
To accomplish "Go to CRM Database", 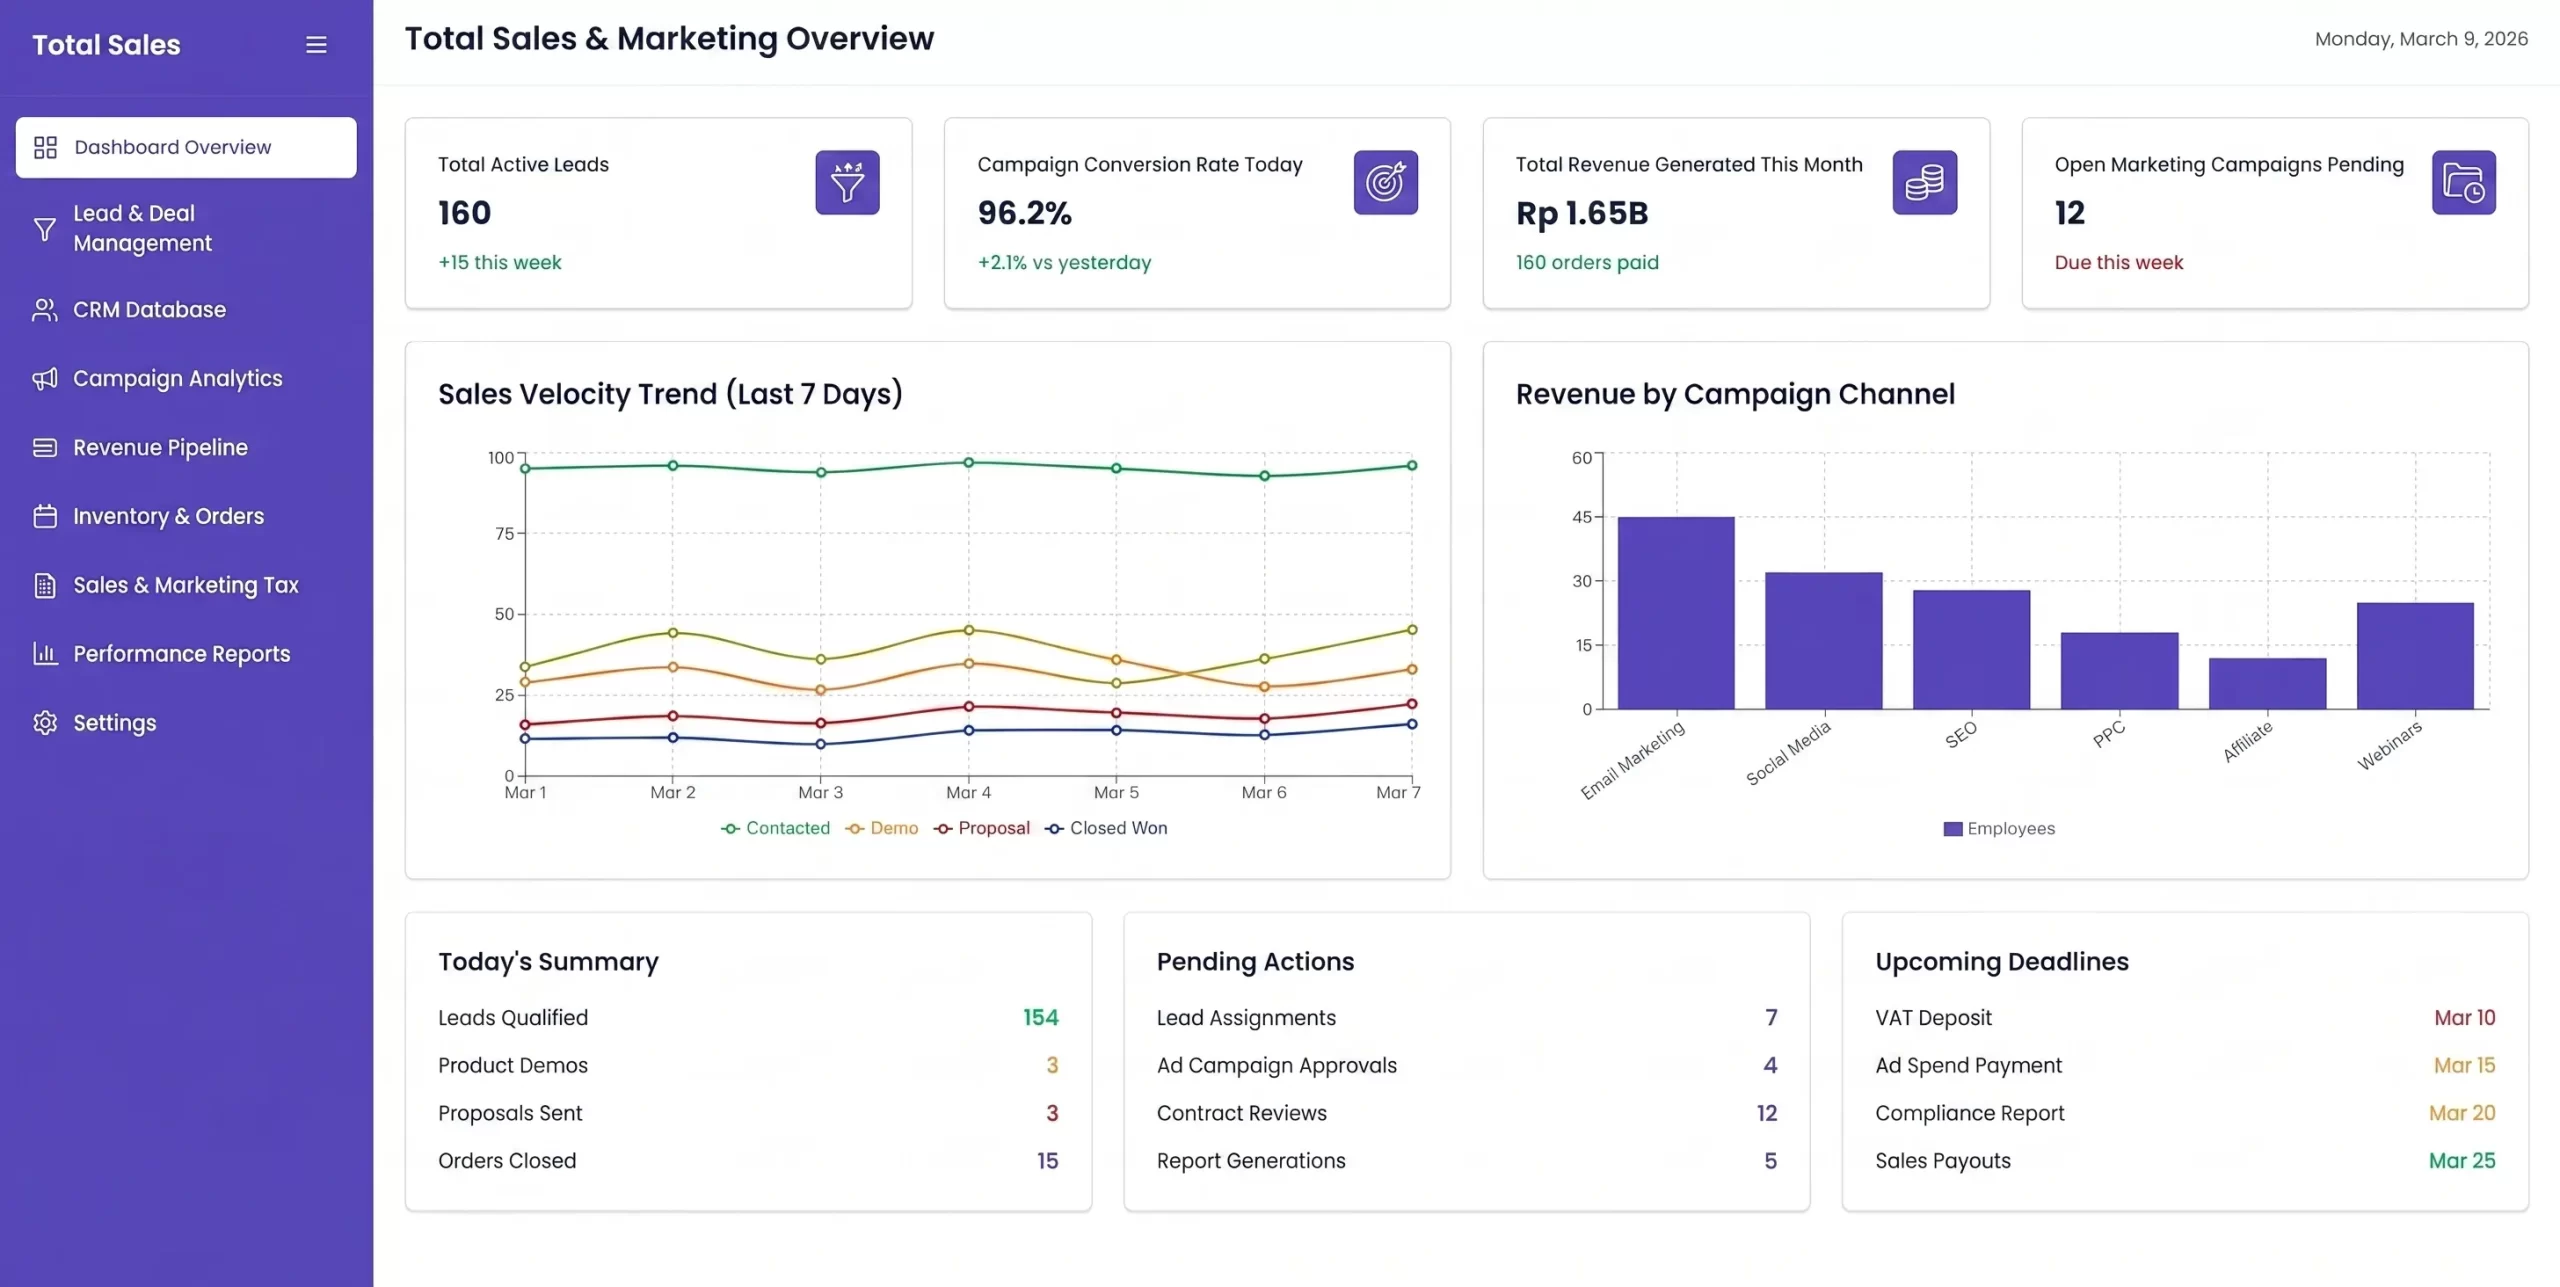I will [x=186, y=310].
